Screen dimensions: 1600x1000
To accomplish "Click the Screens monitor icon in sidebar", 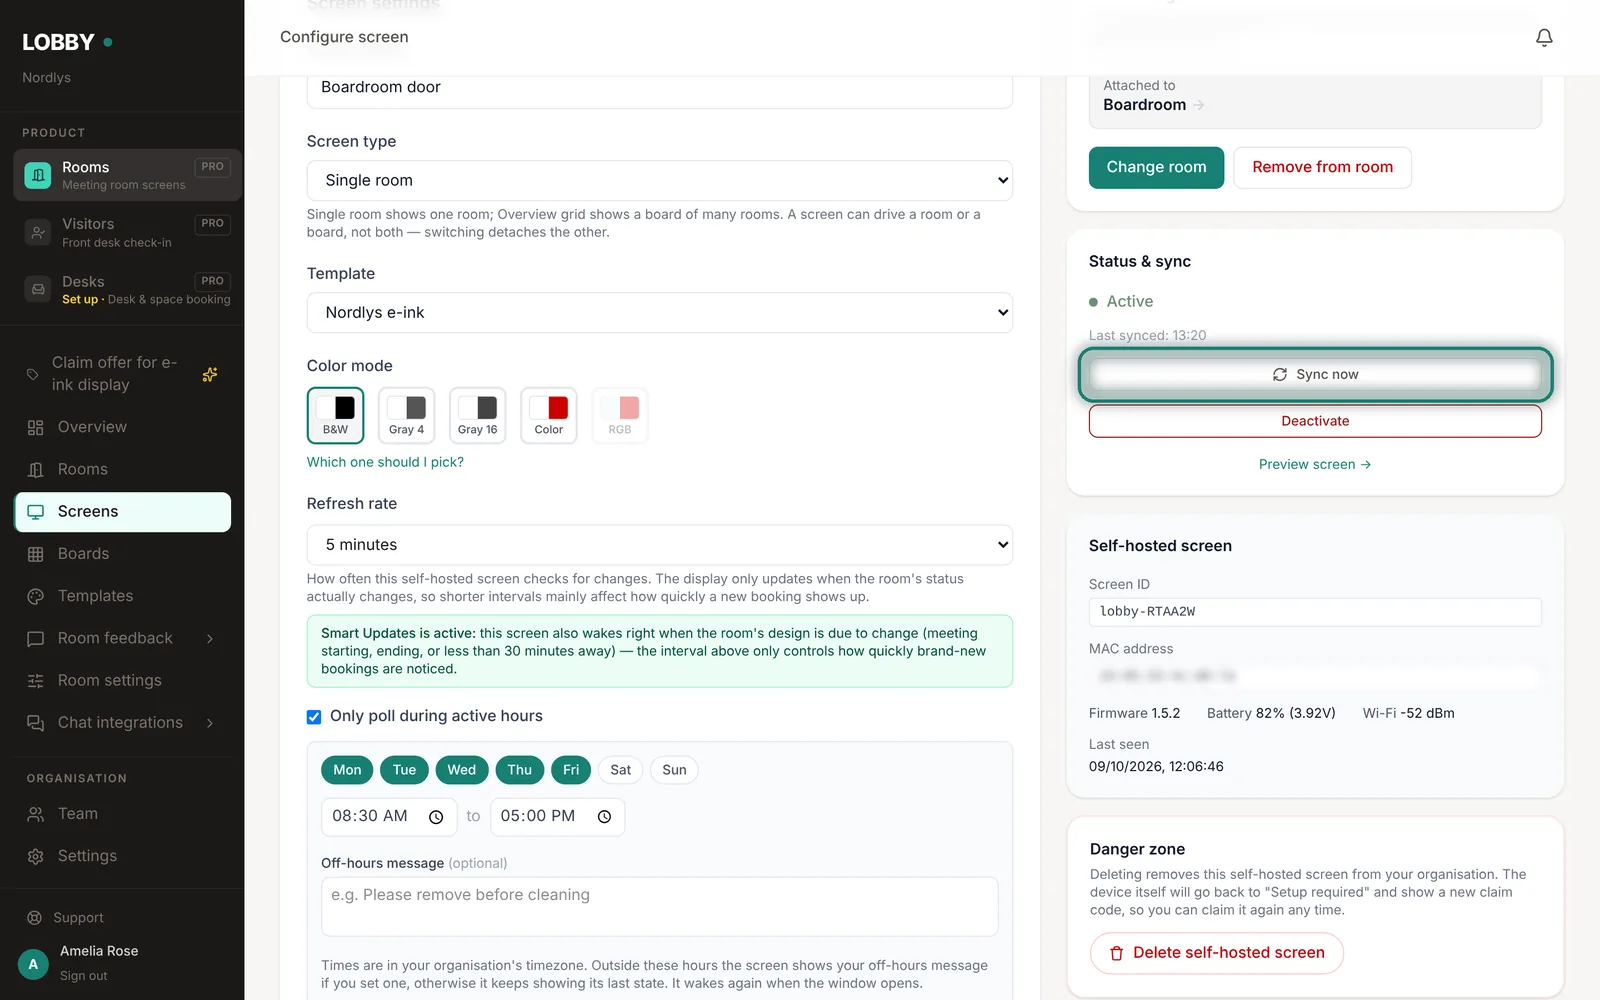I will click(x=36, y=512).
